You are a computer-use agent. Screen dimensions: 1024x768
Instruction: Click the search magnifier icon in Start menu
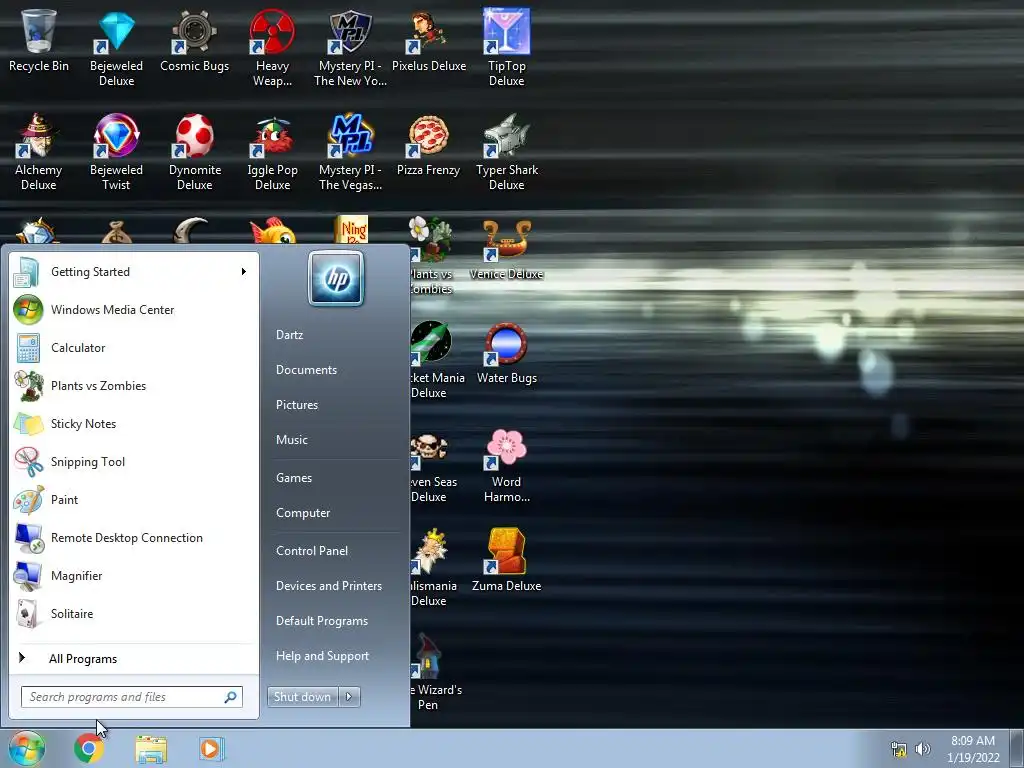pyautogui.click(x=231, y=697)
